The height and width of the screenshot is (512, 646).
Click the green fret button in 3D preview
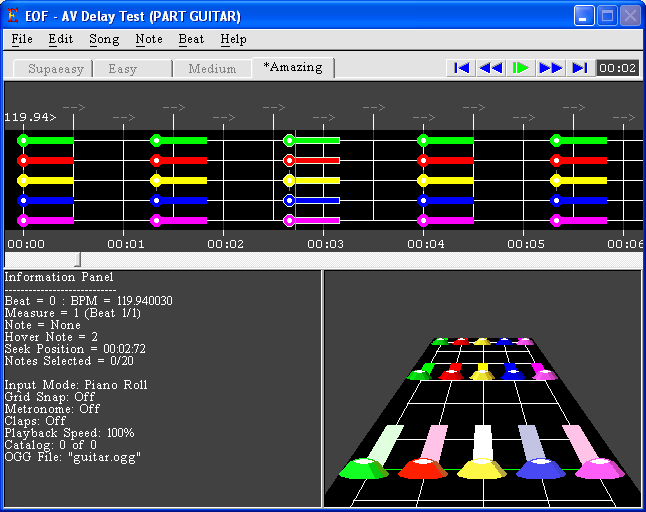tap(364, 467)
